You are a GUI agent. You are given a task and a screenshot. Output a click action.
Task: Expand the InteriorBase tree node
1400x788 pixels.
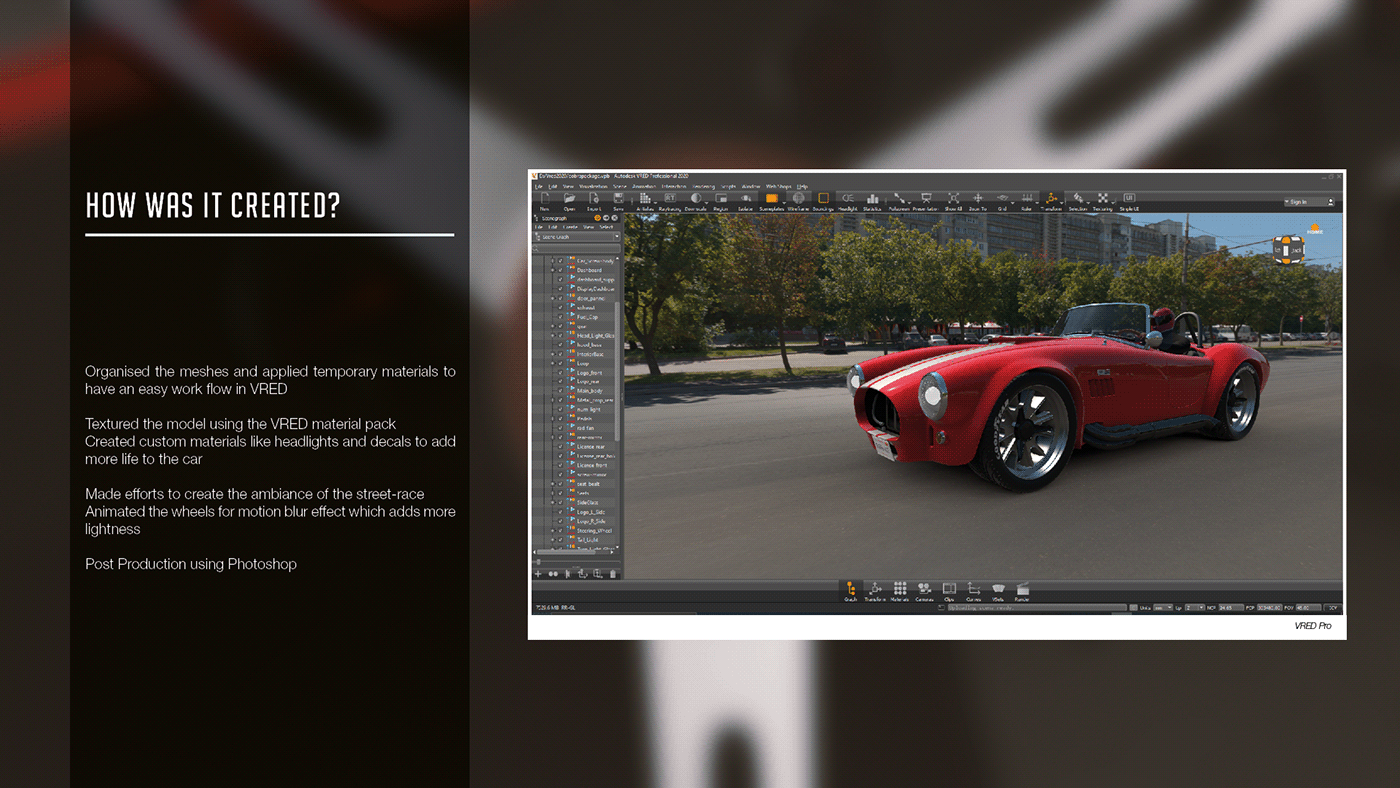click(x=552, y=354)
